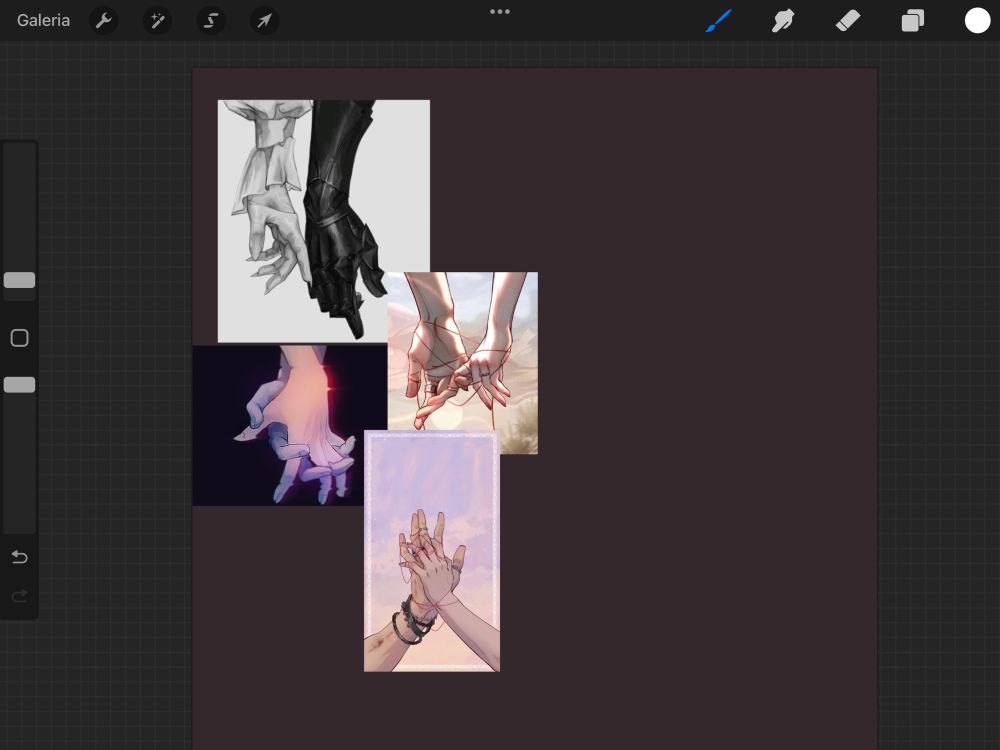Select the Brush tool
Screen dimensions: 1000x750
pos(719,20)
